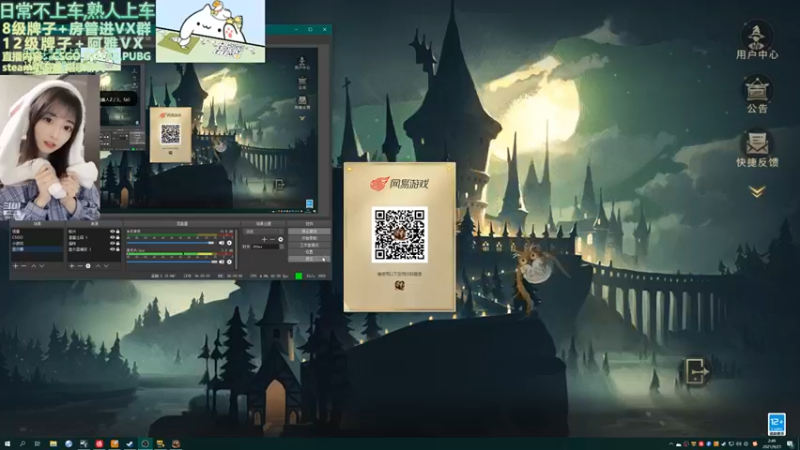Mute the lower mic/Aux mixer channel

(221, 262)
